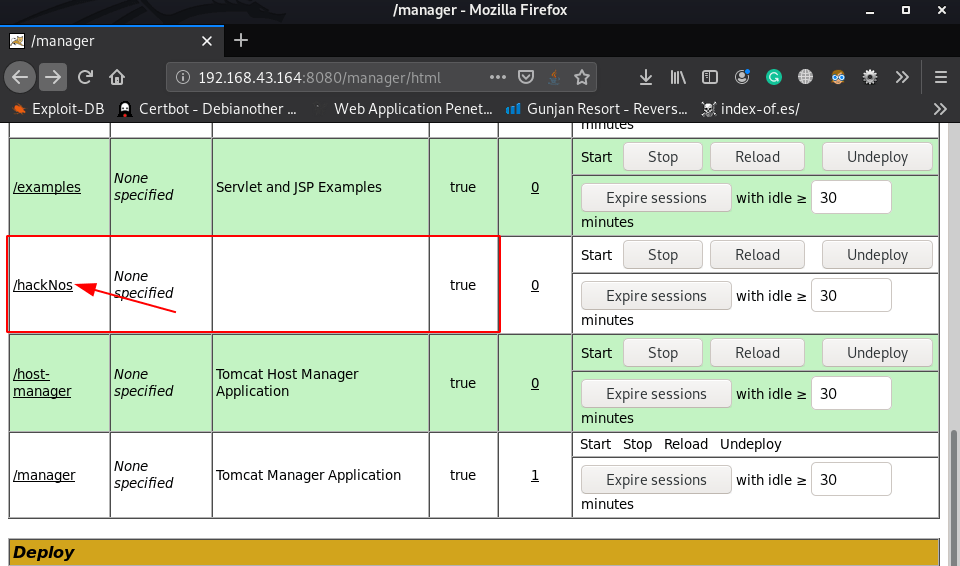The height and width of the screenshot is (566, 960).
Task: Undeploy the /host-manager application
Action: point(877,353)
